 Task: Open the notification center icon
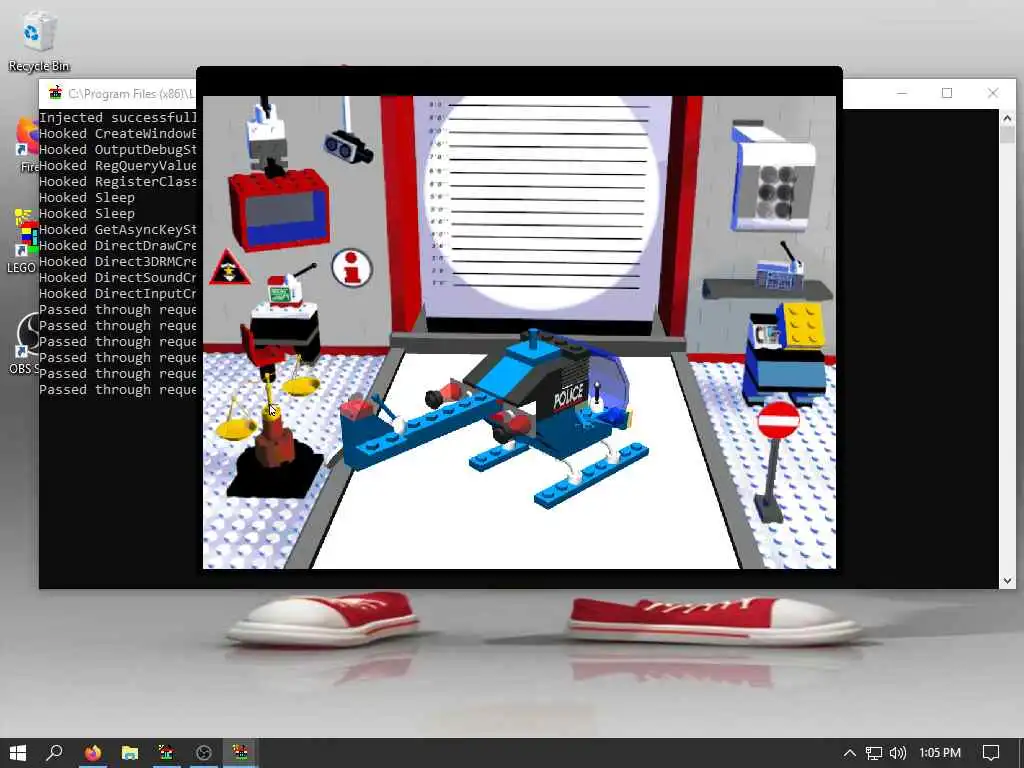(x=991, y=753)
